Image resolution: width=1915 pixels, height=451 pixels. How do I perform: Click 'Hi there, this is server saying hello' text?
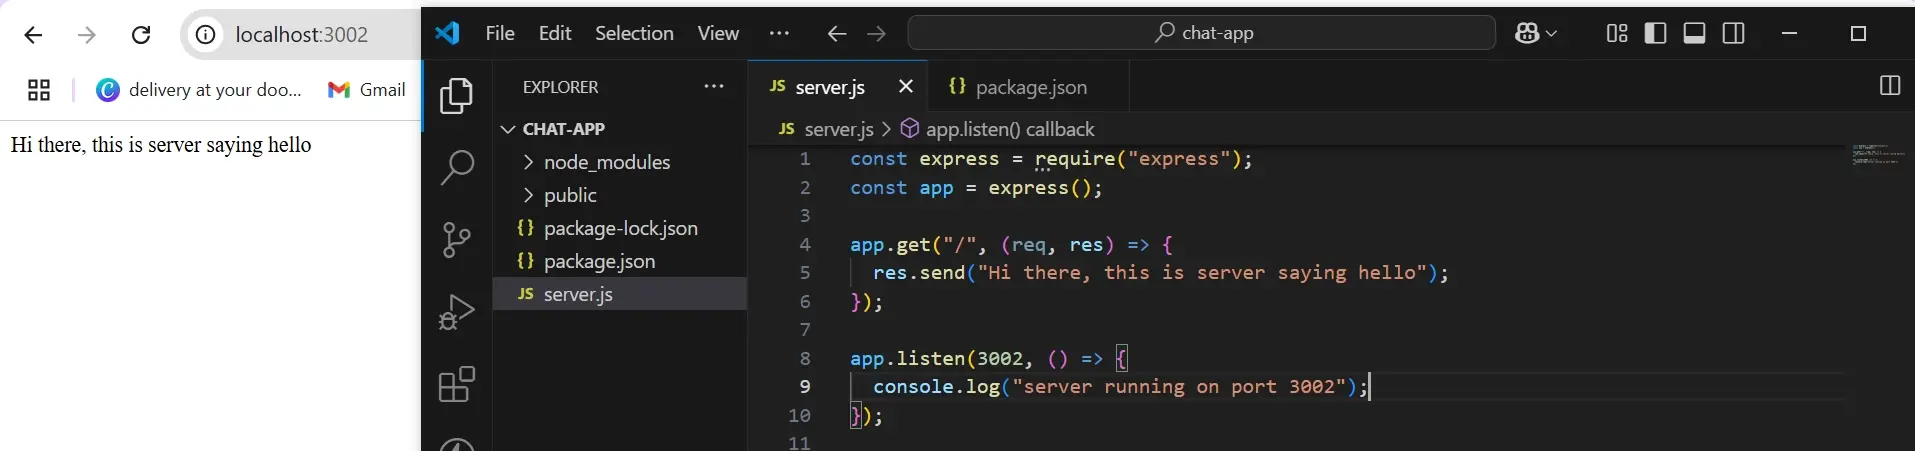[161, 145]
